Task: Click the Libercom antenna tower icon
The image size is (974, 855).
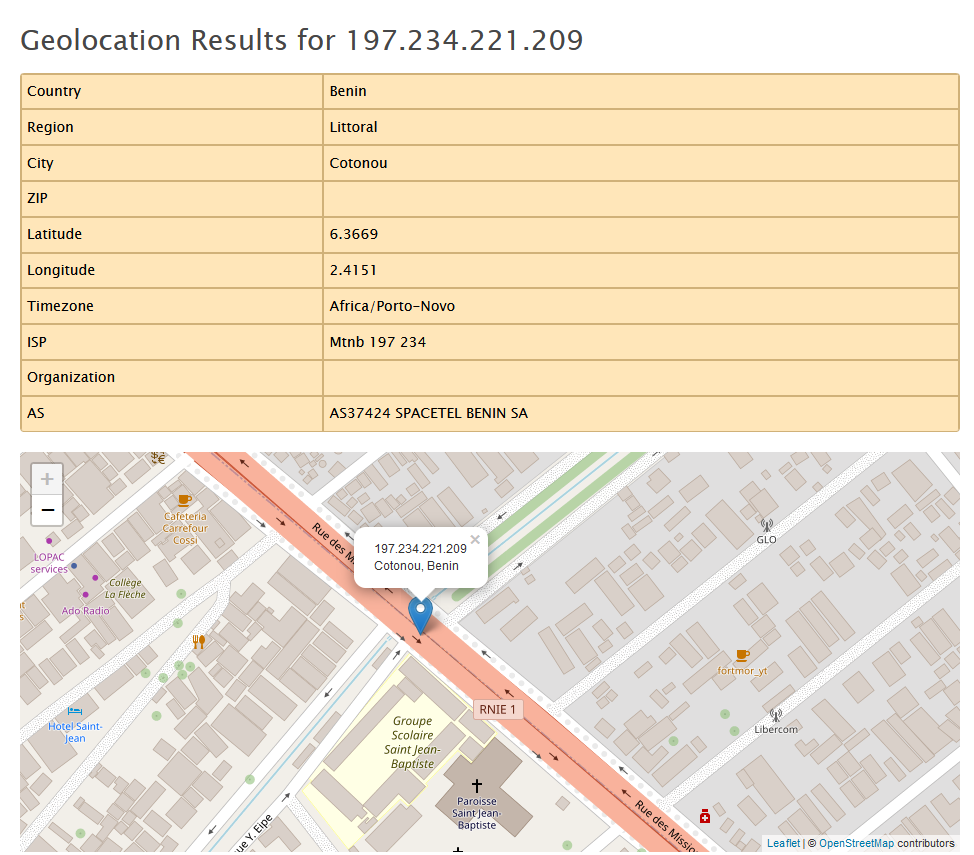Action: pos(775,715)
